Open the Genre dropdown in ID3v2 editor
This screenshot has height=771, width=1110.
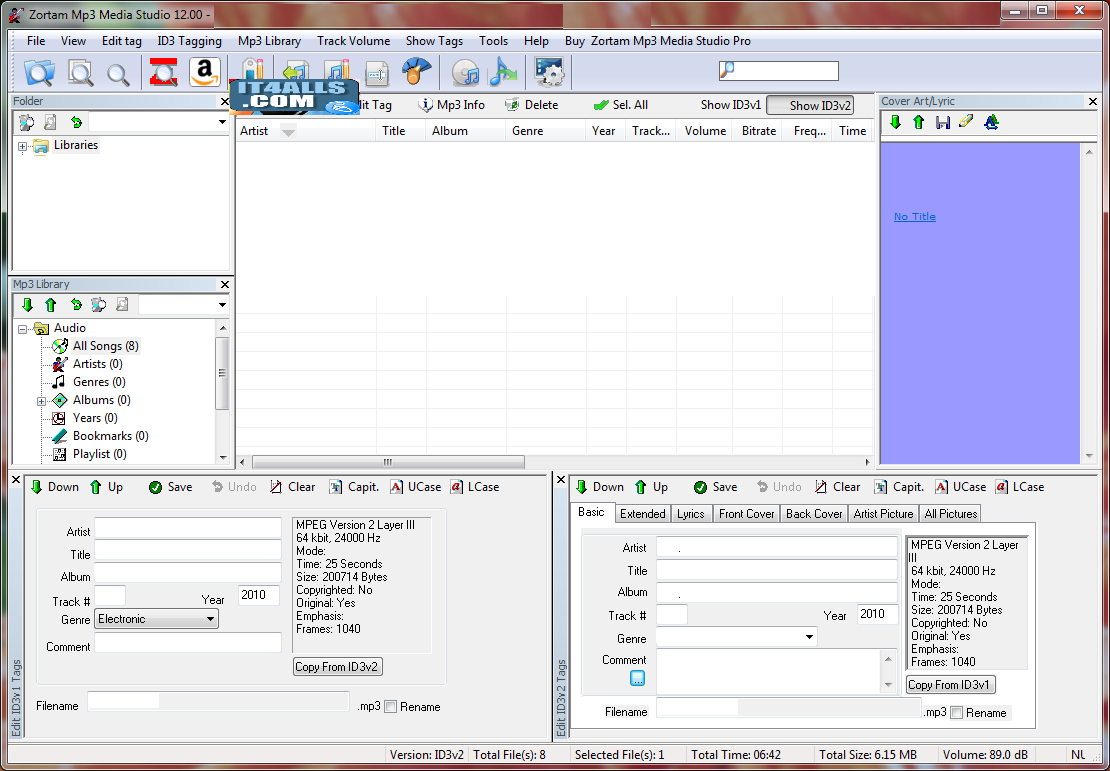809,637
